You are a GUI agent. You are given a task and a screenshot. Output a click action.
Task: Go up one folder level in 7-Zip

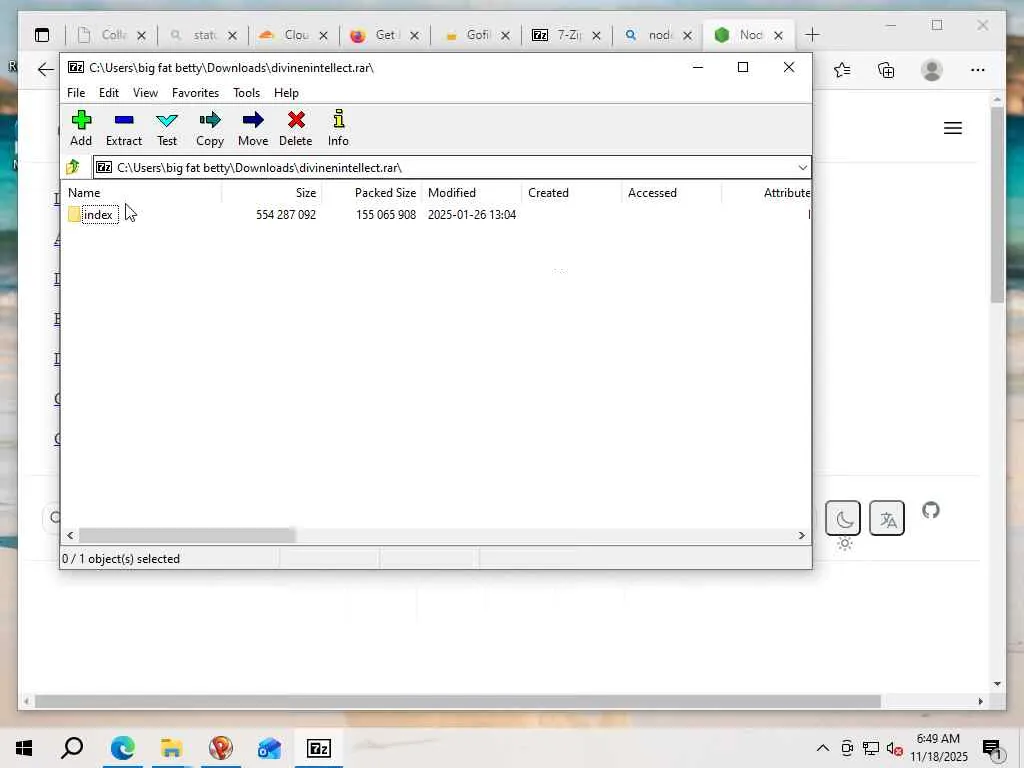click(x=73, y=167)
